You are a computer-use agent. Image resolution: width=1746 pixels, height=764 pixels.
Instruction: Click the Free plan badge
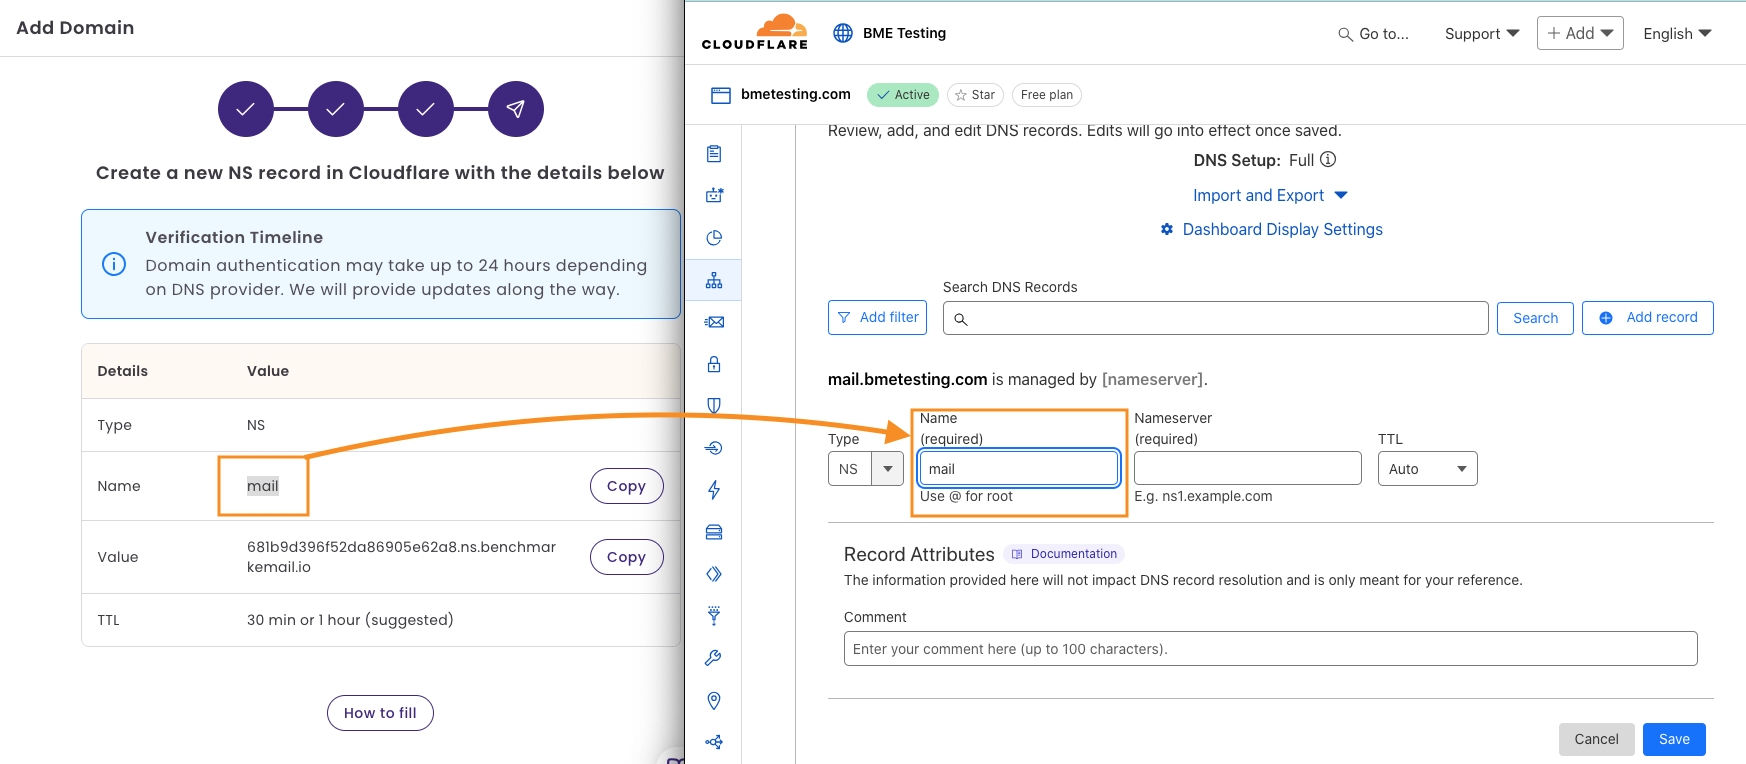coord(1047,95)
